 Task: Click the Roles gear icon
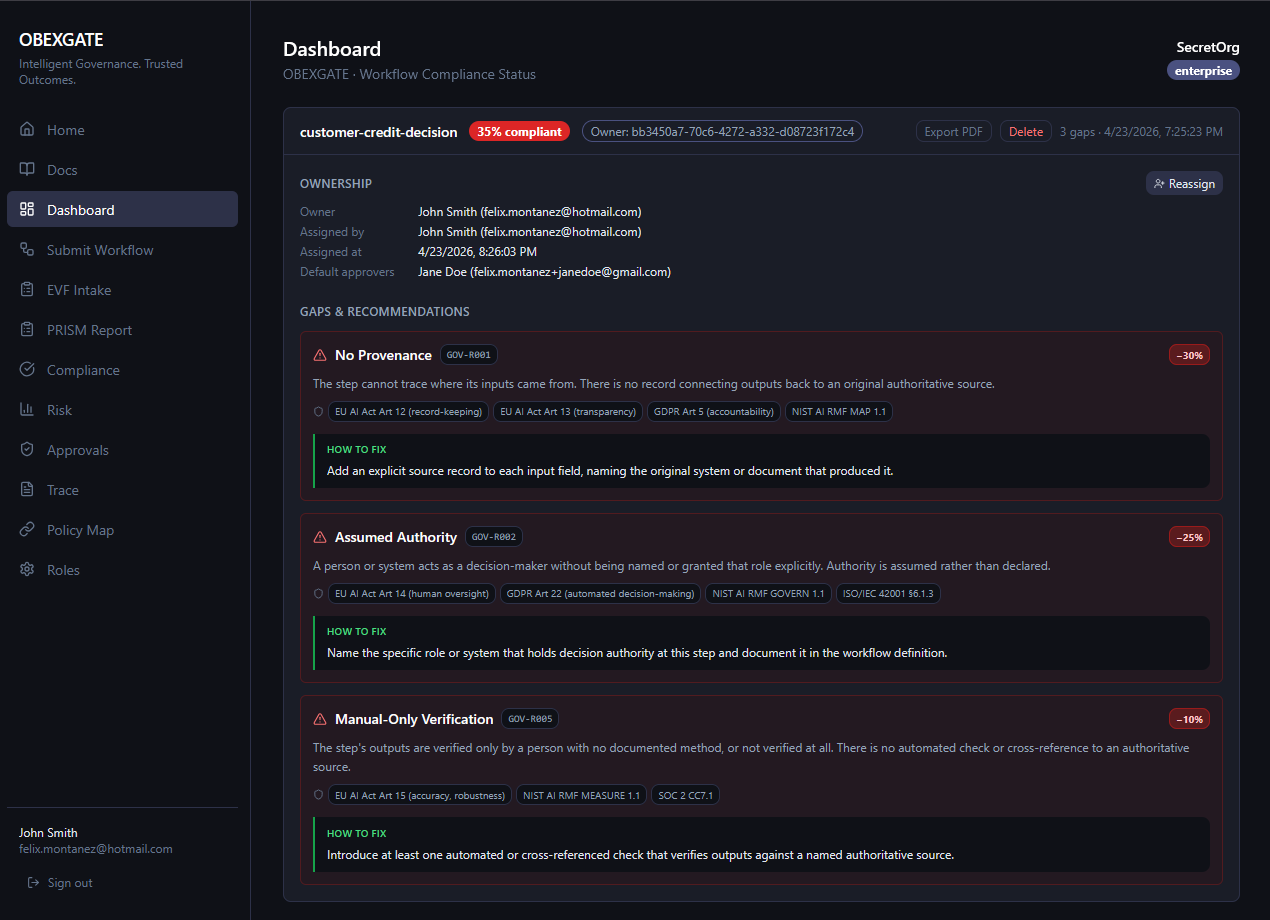click(27, 570)
